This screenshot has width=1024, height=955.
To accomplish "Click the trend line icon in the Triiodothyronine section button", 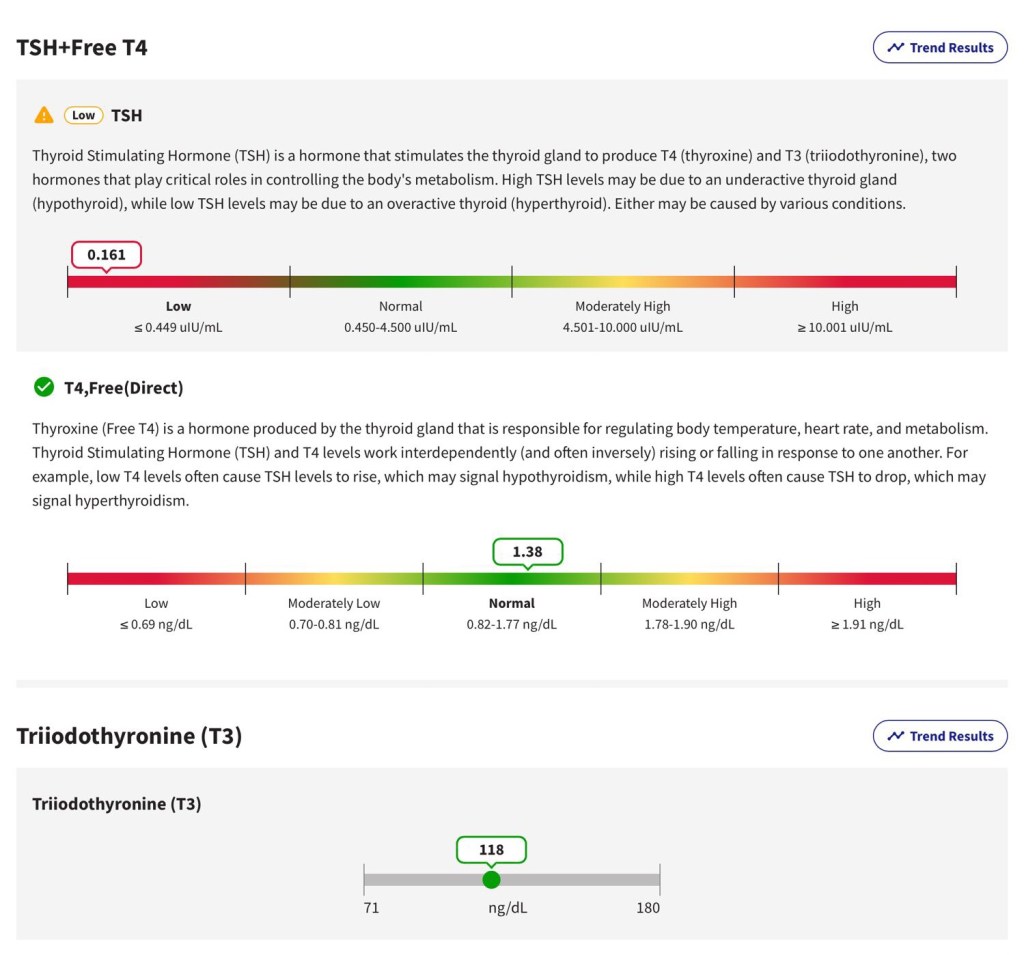I will (x=896, y=736).
